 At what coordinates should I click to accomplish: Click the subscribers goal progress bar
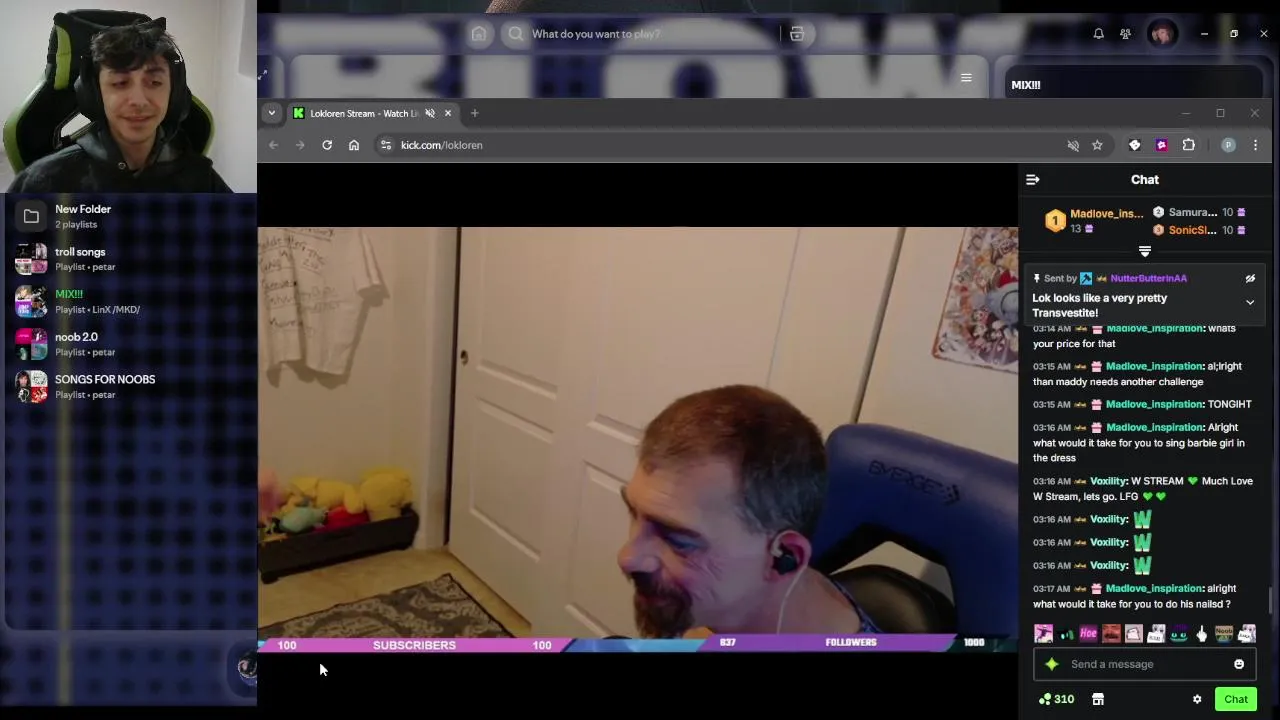[415, 645]
